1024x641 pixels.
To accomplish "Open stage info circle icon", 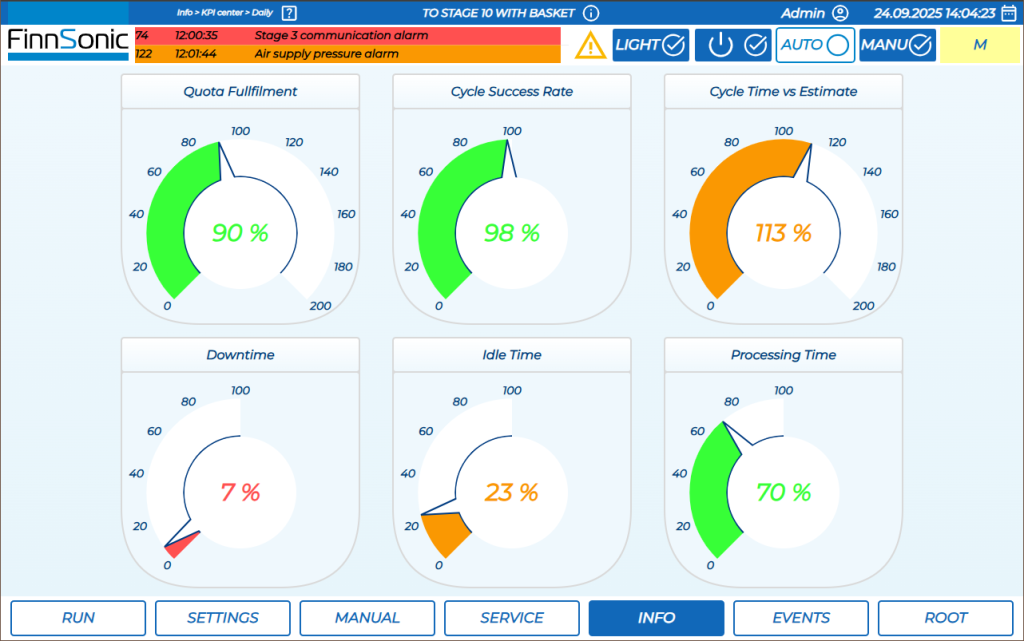I will tap(591, 13).
